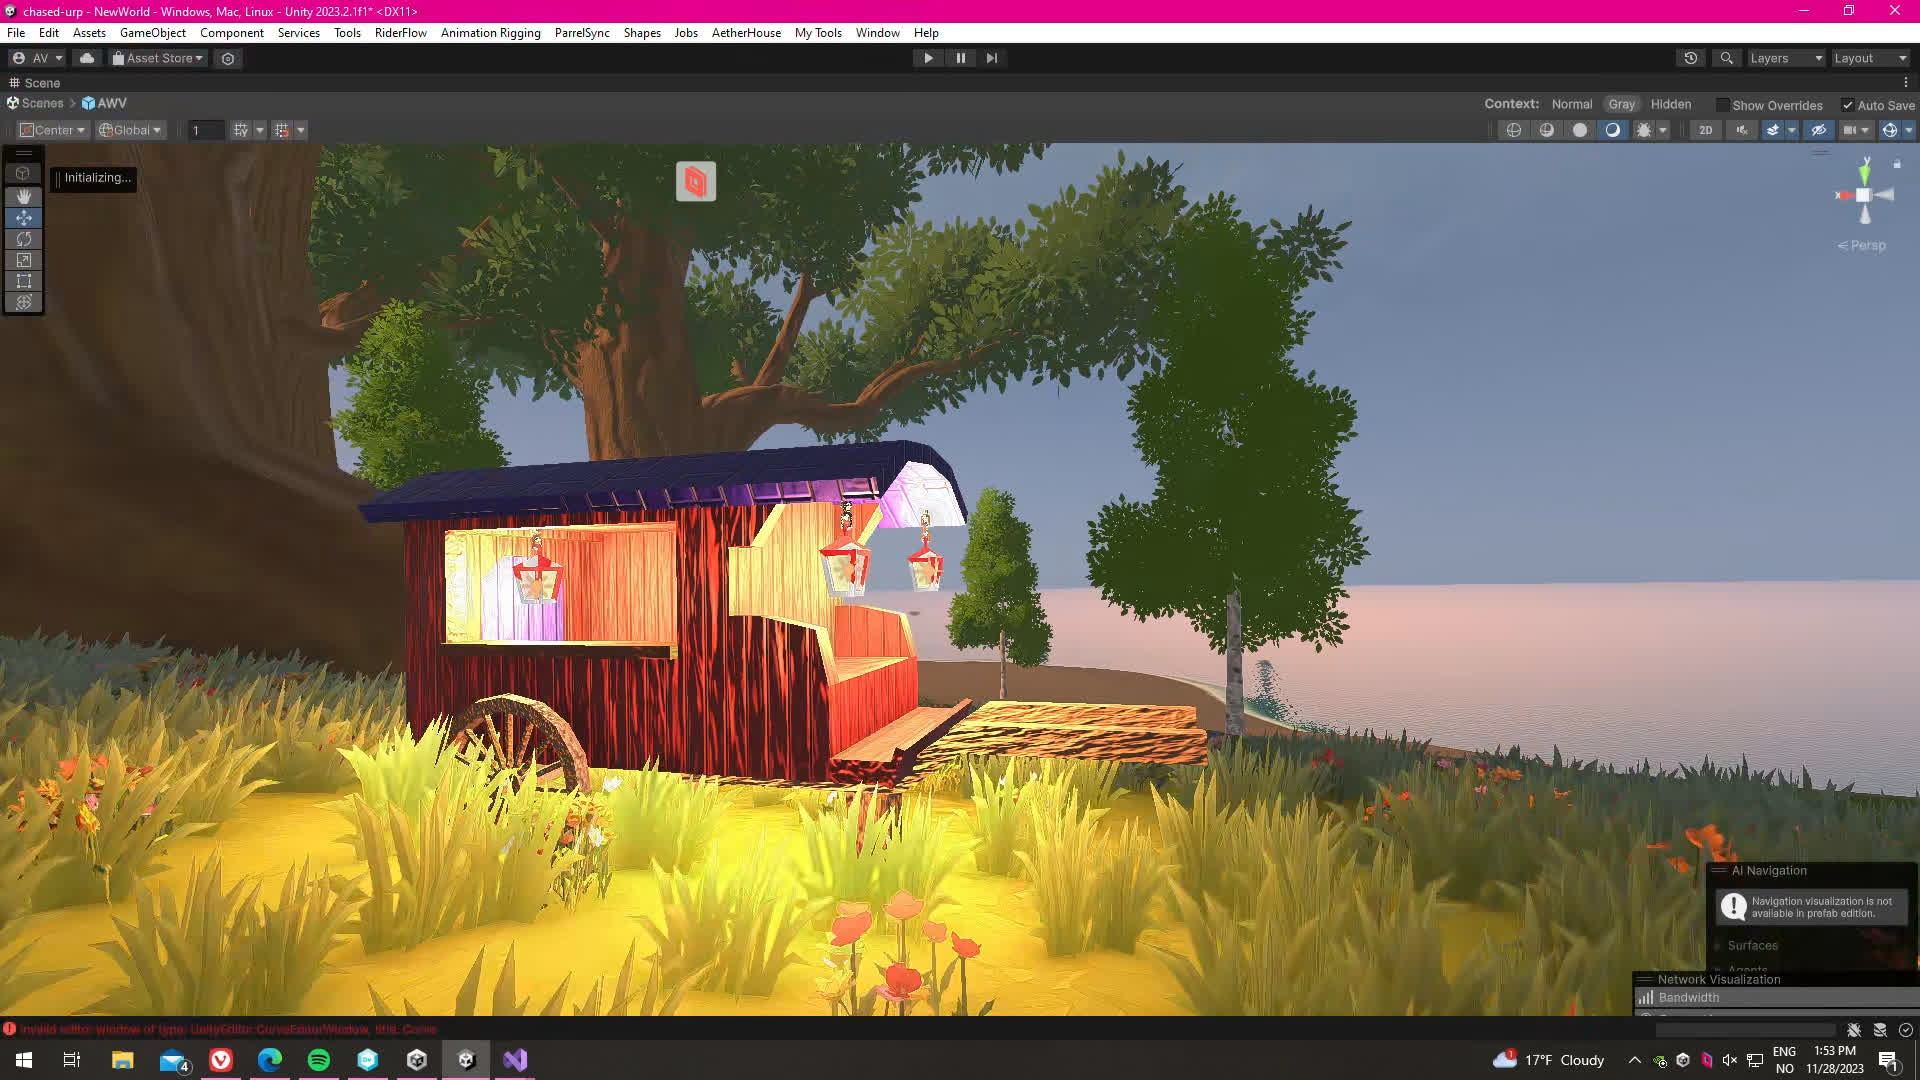This screenshot has height=1080, width=1920.
Task: Select the Rotate tool
Action: tap(24, 239)
